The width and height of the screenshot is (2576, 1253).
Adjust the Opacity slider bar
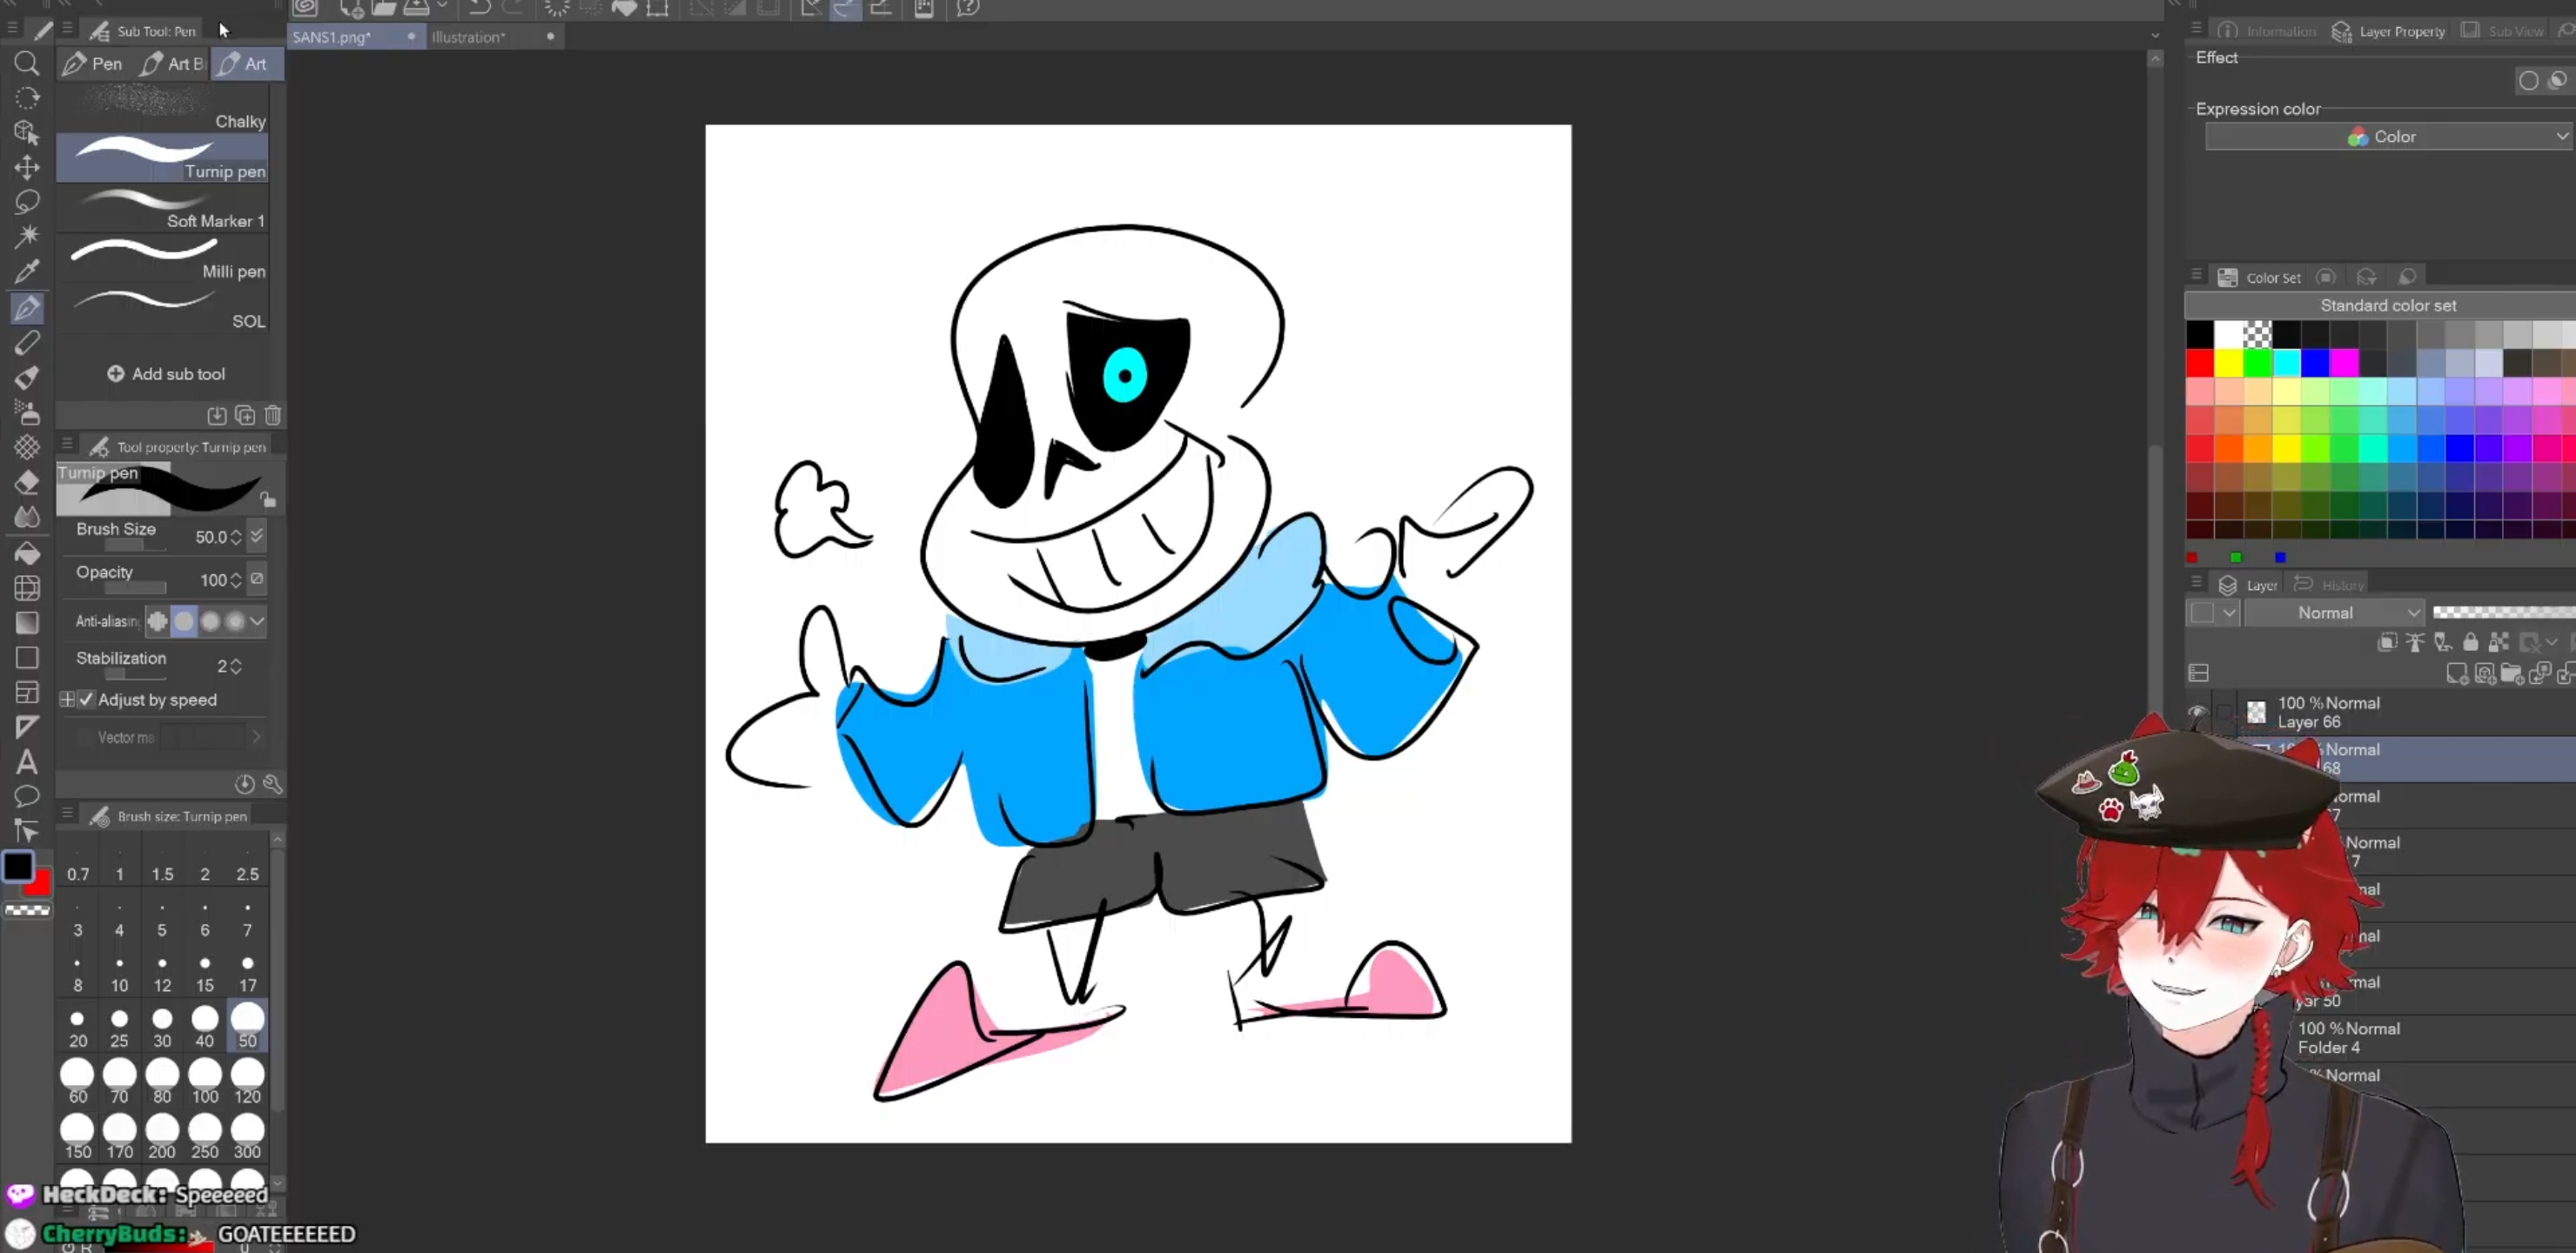(x=136, y=588)
